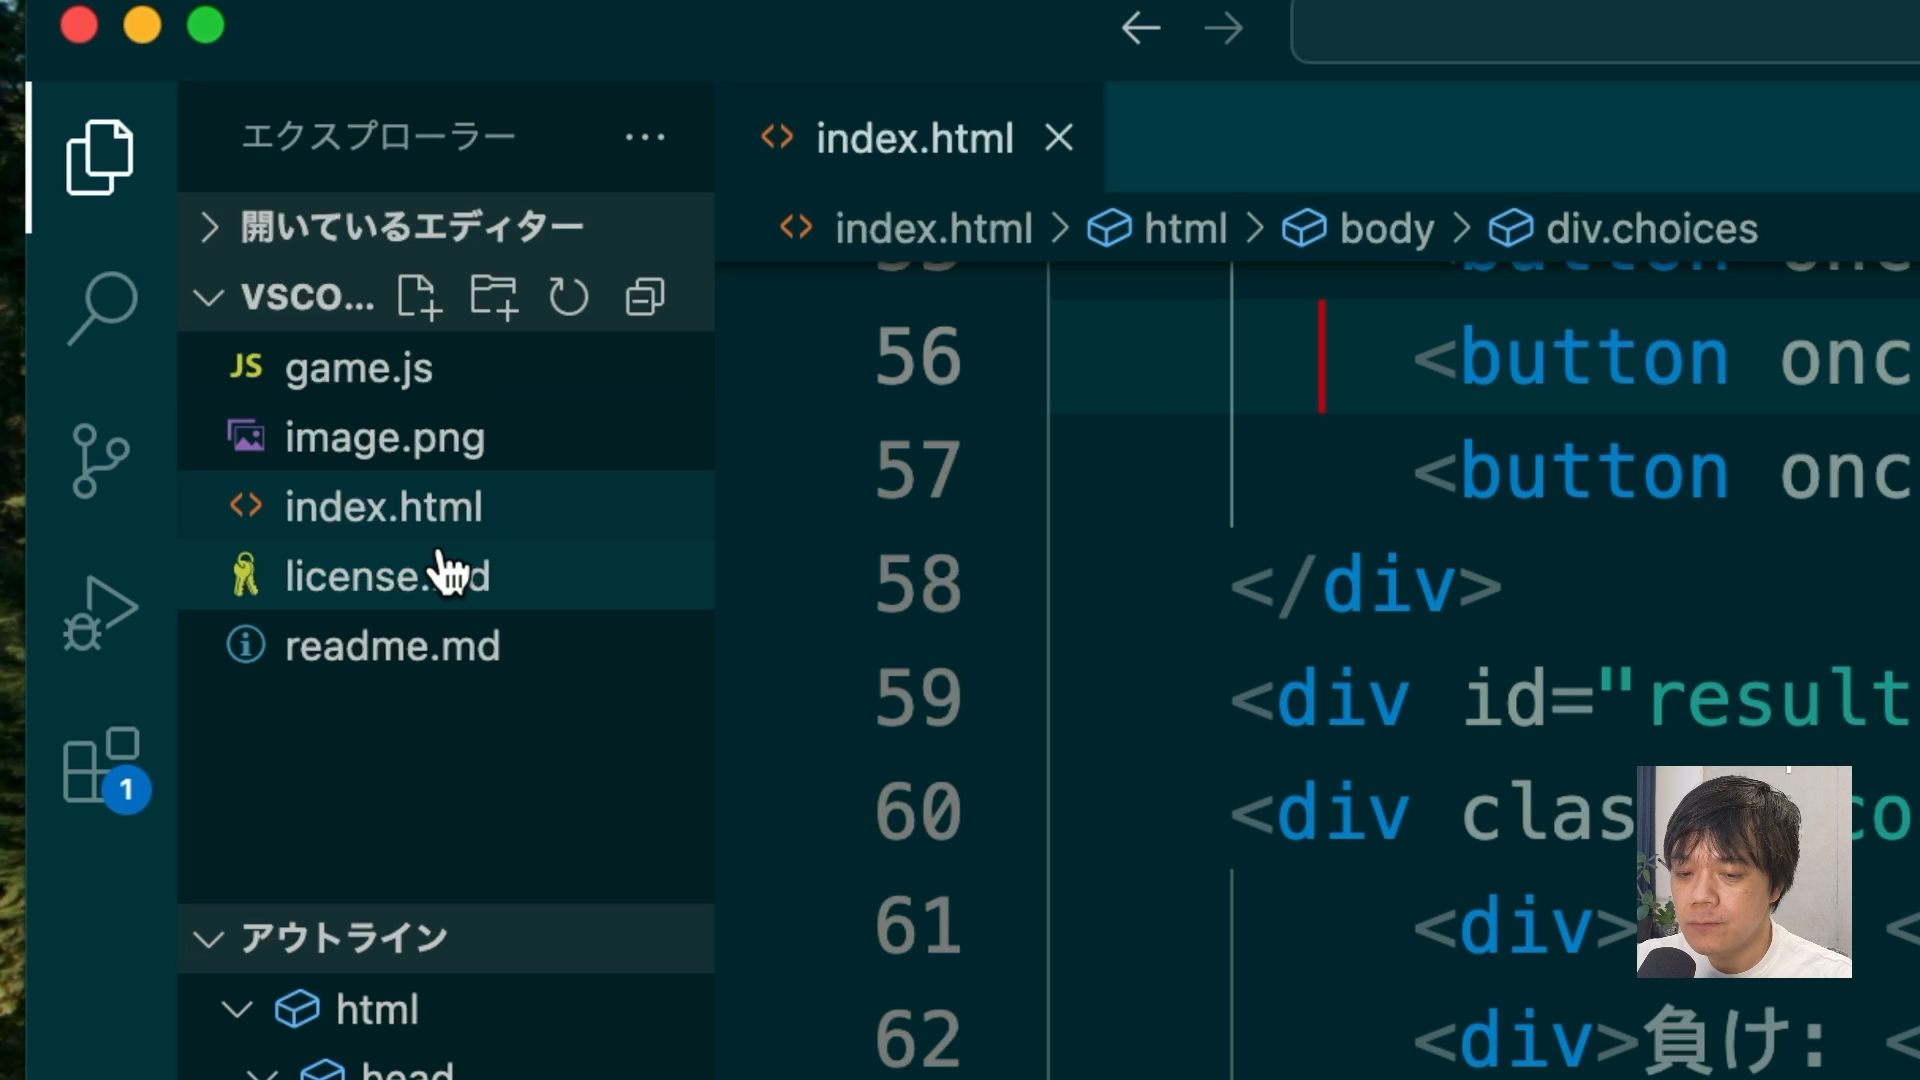Collapse all folders in the Explorer

click(644, 296)
